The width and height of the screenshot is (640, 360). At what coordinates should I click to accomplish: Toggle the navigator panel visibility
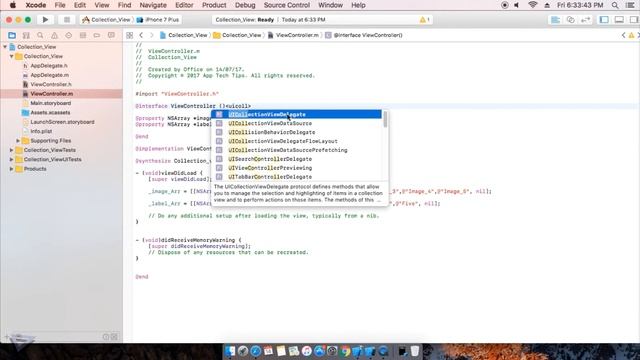(x=604, y=20)
